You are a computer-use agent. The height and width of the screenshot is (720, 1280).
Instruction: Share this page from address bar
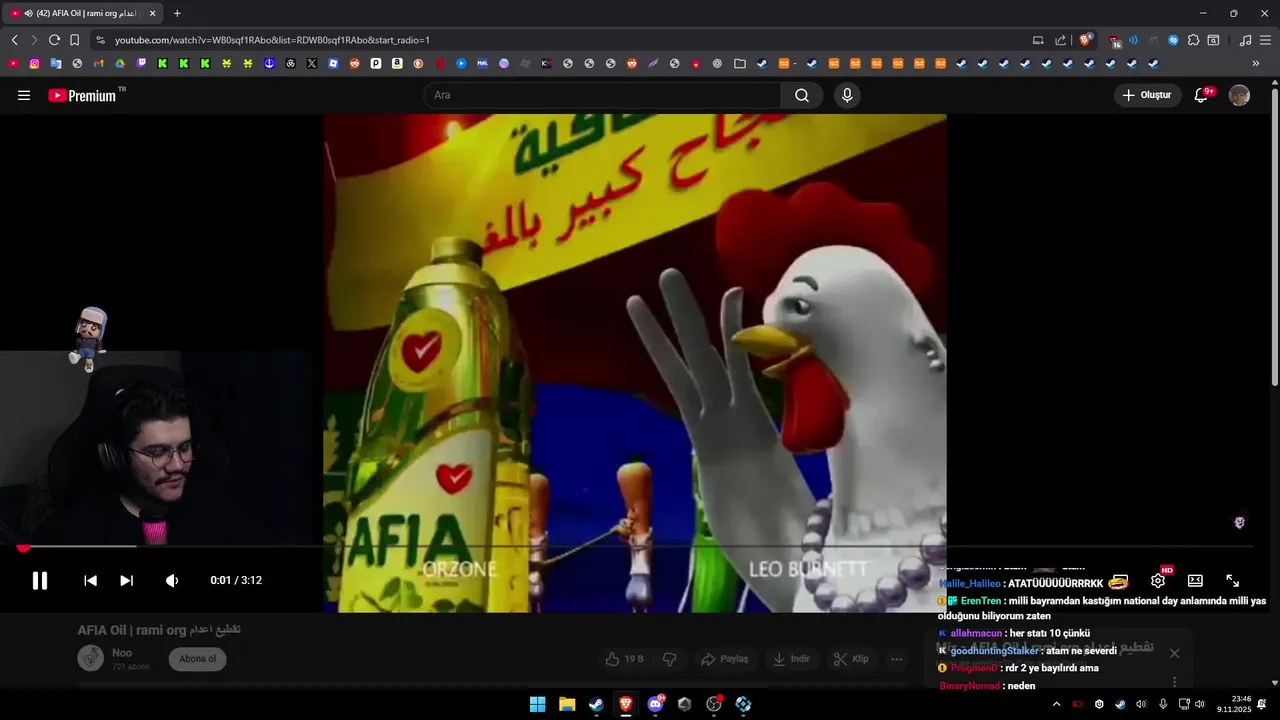pos(1061,40)
